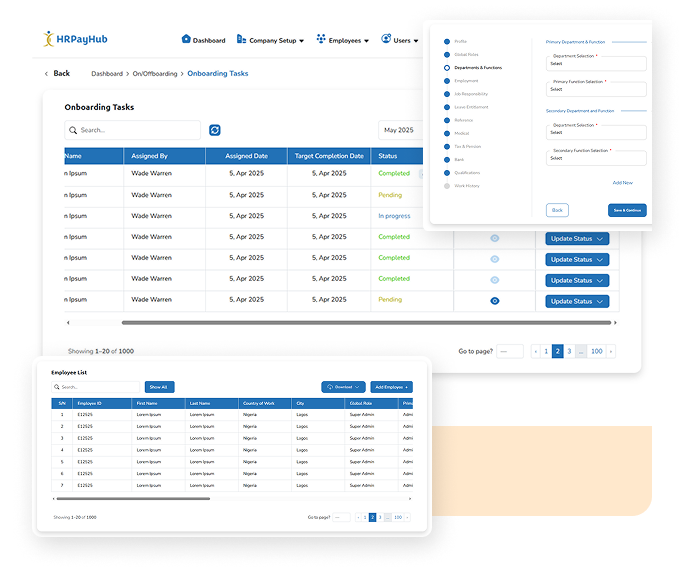Click the Company Setup building icon
The height and width of the screenshot is (587, 683).
pyautogui.click(x=241, y=40)
